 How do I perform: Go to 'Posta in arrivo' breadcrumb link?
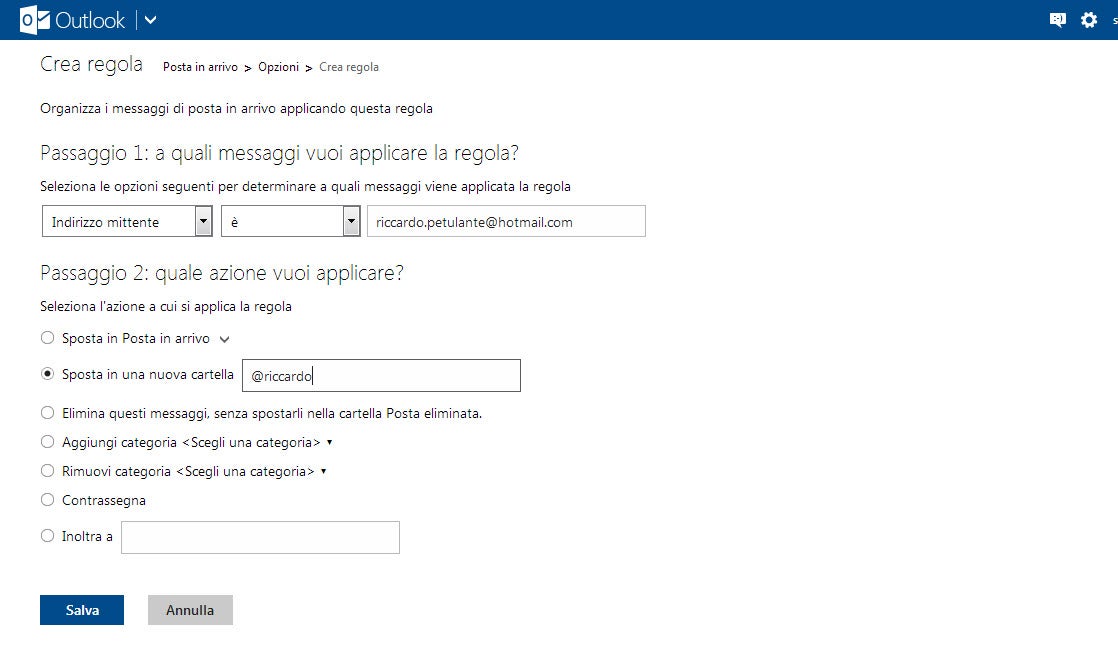[200, 67]
